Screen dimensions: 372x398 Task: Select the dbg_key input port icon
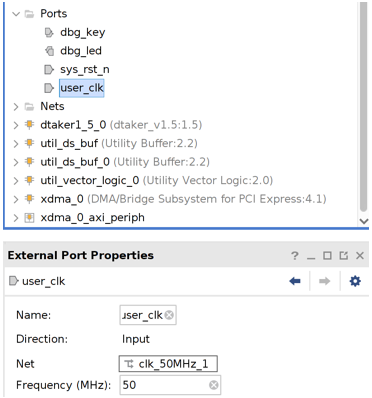(49, 33)
